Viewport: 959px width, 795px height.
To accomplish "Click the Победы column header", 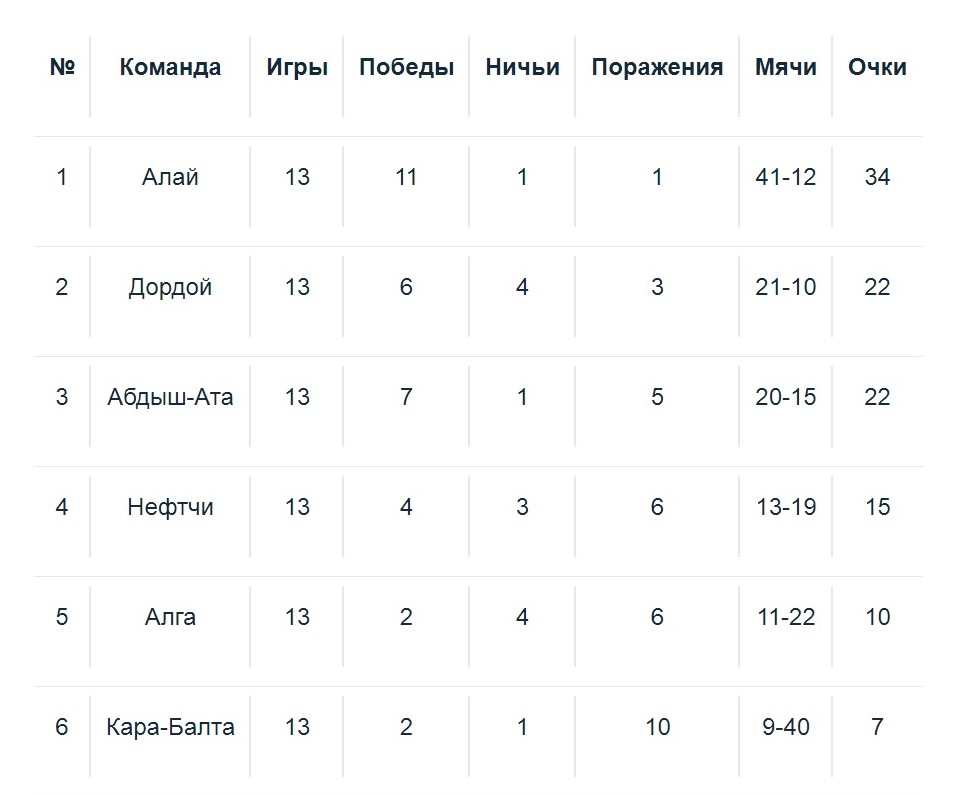I will (406, 68).
